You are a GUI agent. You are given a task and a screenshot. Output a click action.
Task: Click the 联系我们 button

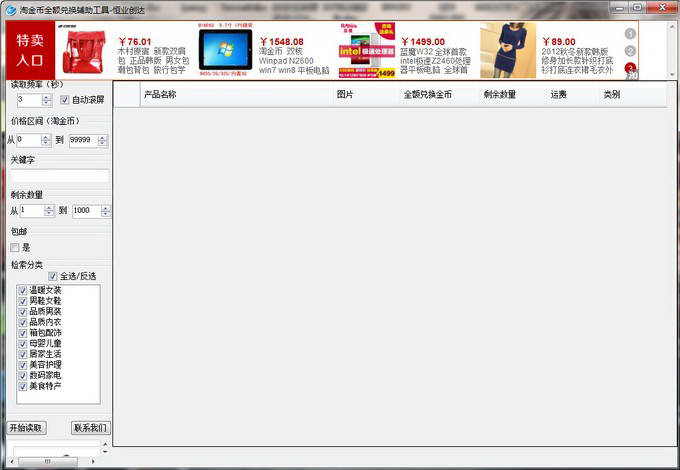(91, 428)
